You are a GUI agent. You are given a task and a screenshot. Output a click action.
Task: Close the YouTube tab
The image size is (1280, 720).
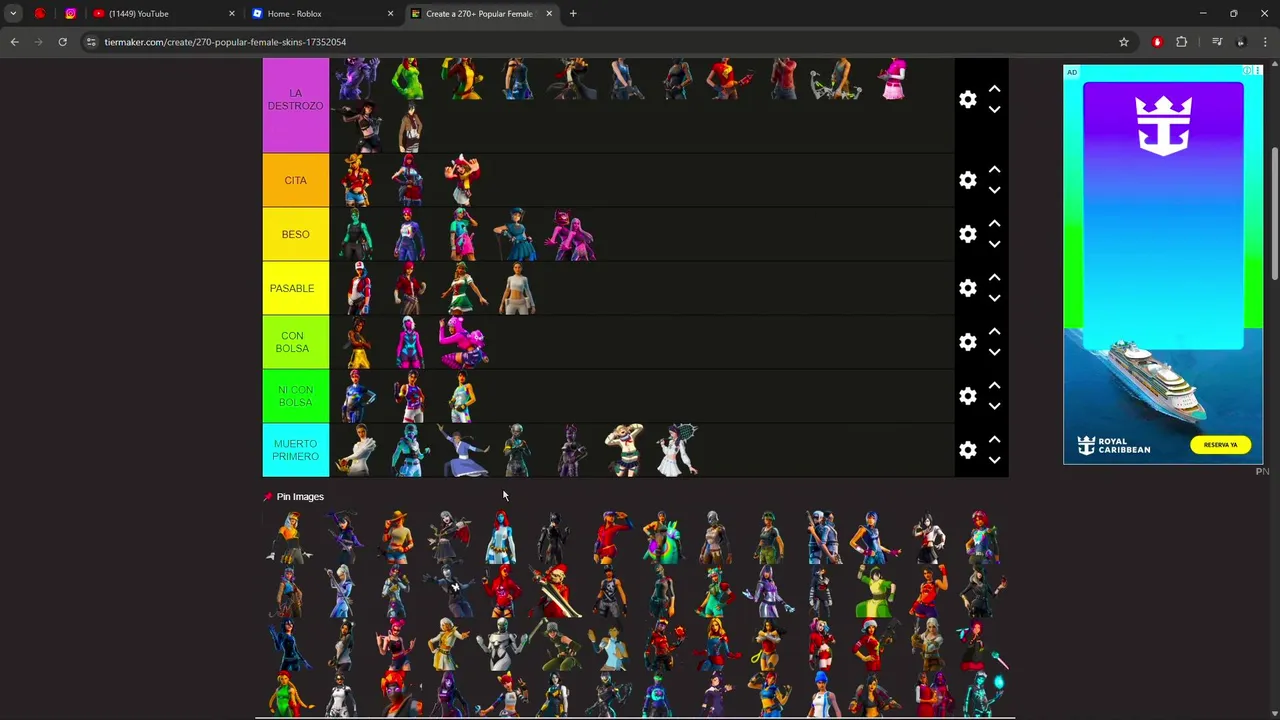pos(232,14)
